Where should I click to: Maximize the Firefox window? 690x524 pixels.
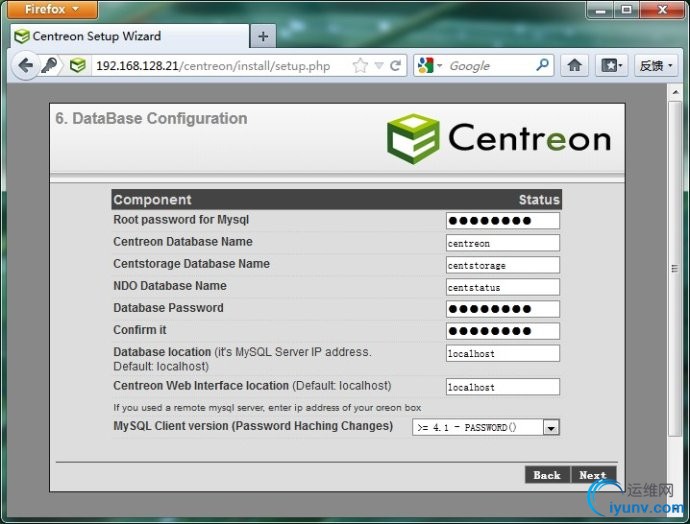pyautogui.click(x=627, y=10)
